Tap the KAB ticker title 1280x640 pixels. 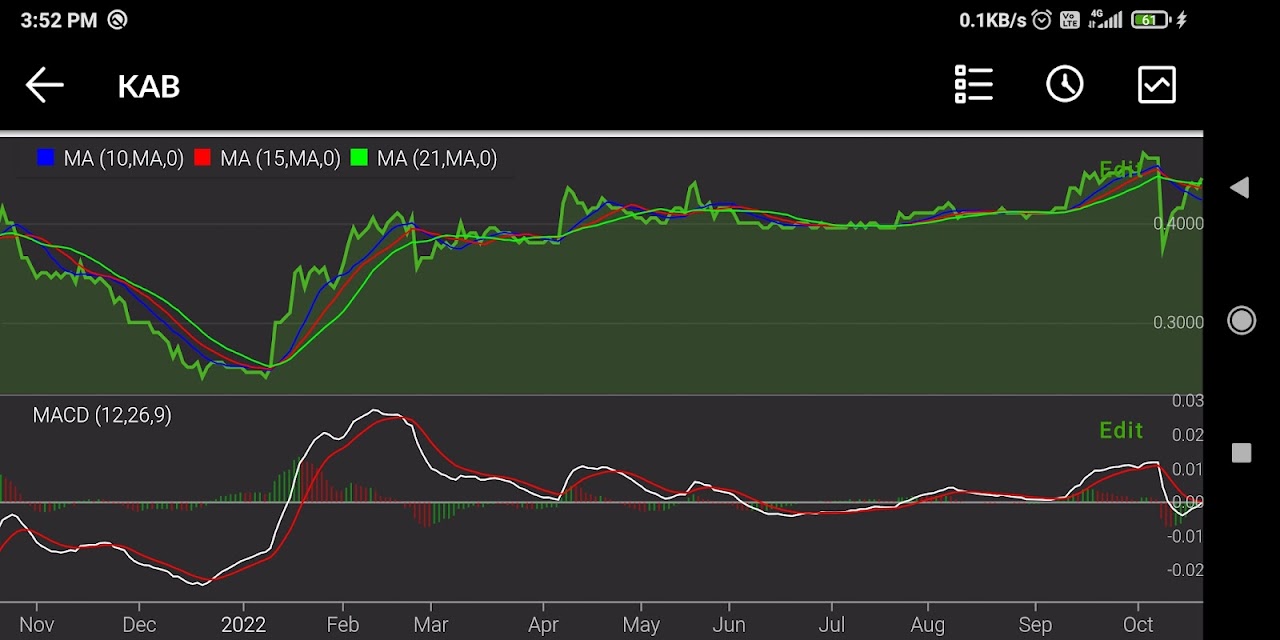[149, 86]
